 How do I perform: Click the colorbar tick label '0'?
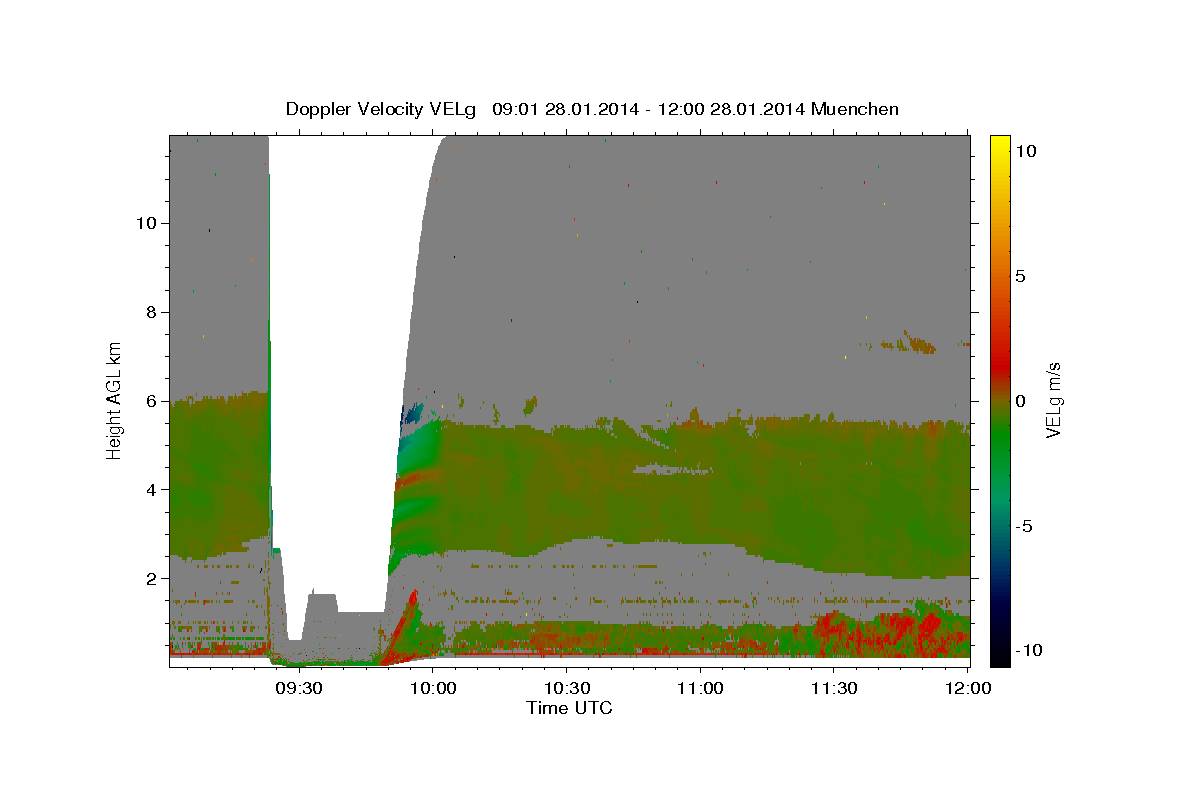[1021, 400]
